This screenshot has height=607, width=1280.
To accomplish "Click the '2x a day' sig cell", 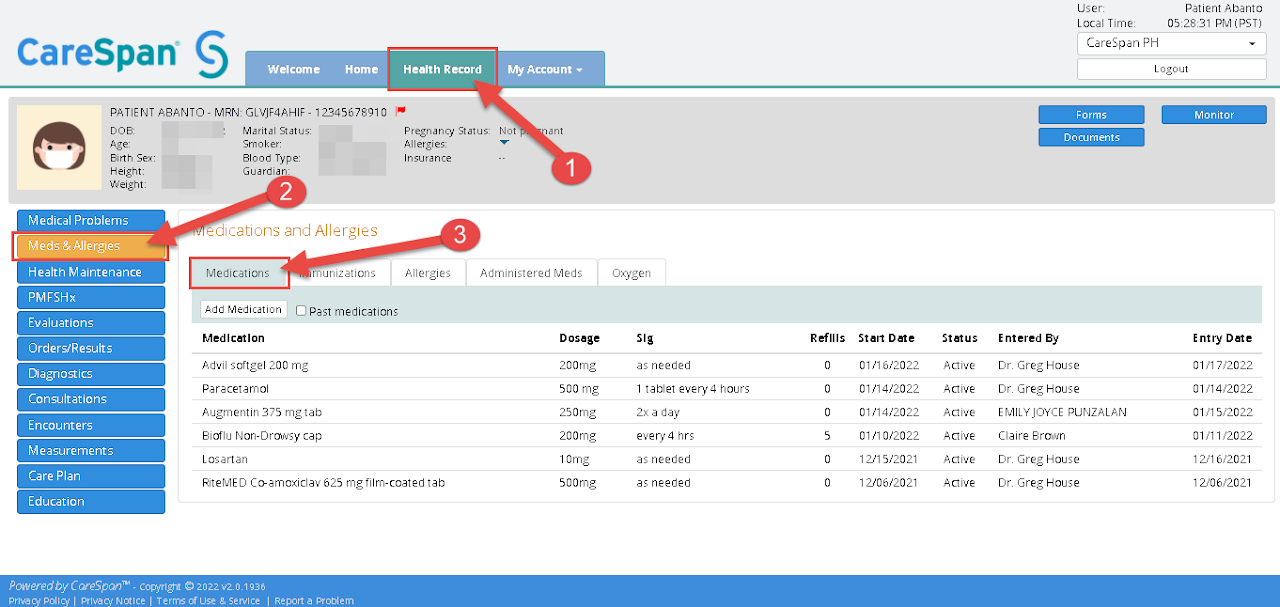I will 658,412.
